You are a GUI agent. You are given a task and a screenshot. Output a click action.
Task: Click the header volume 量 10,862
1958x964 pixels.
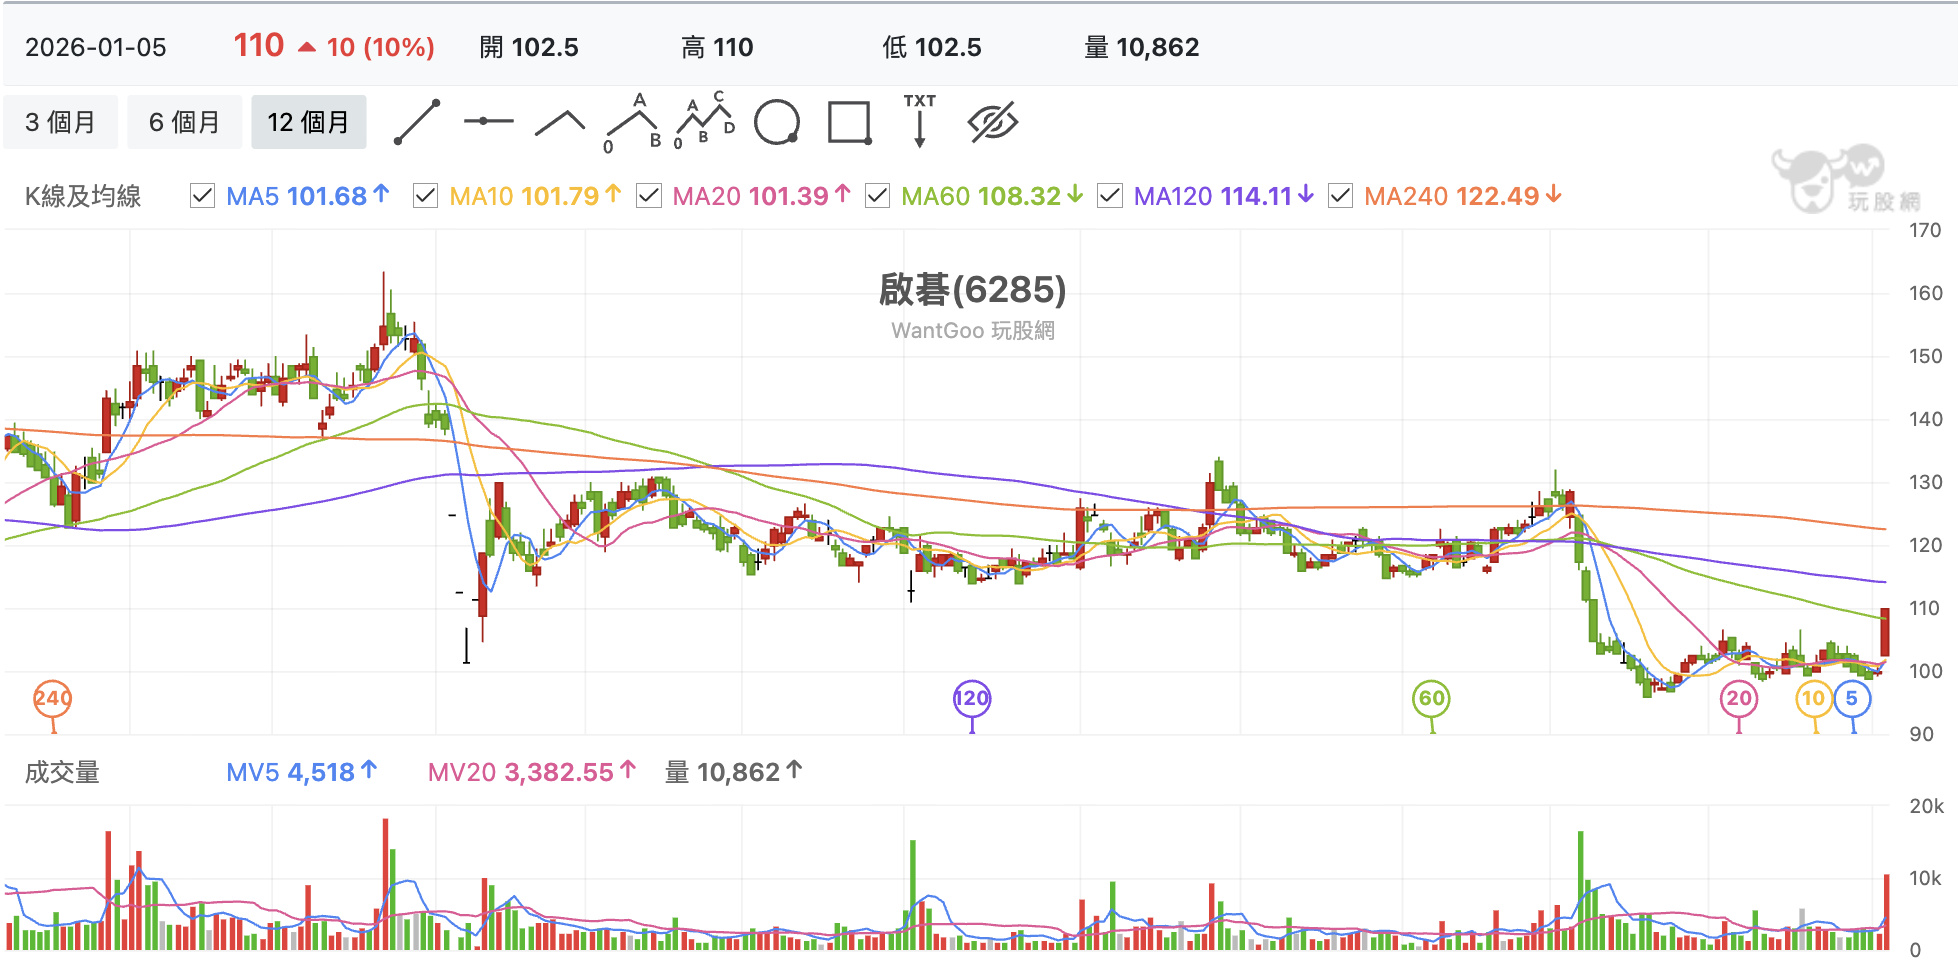1141,47
